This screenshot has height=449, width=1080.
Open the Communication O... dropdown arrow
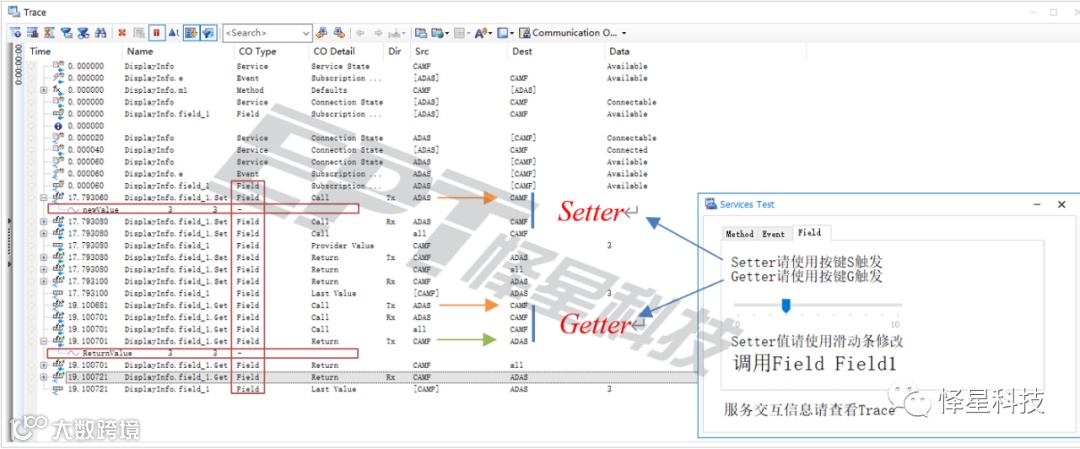624,32
